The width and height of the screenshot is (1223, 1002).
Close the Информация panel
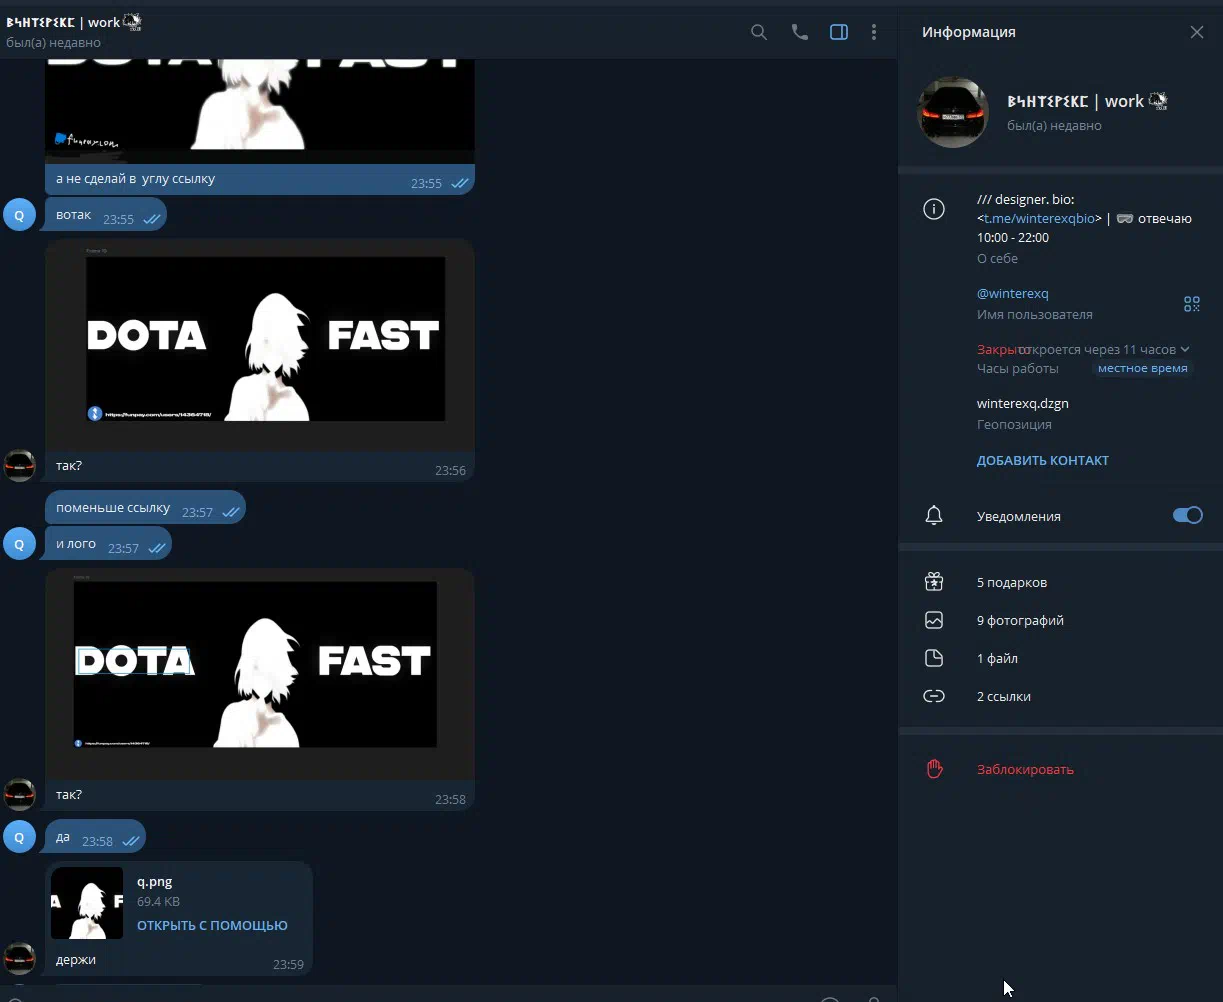click(1197, 32)
